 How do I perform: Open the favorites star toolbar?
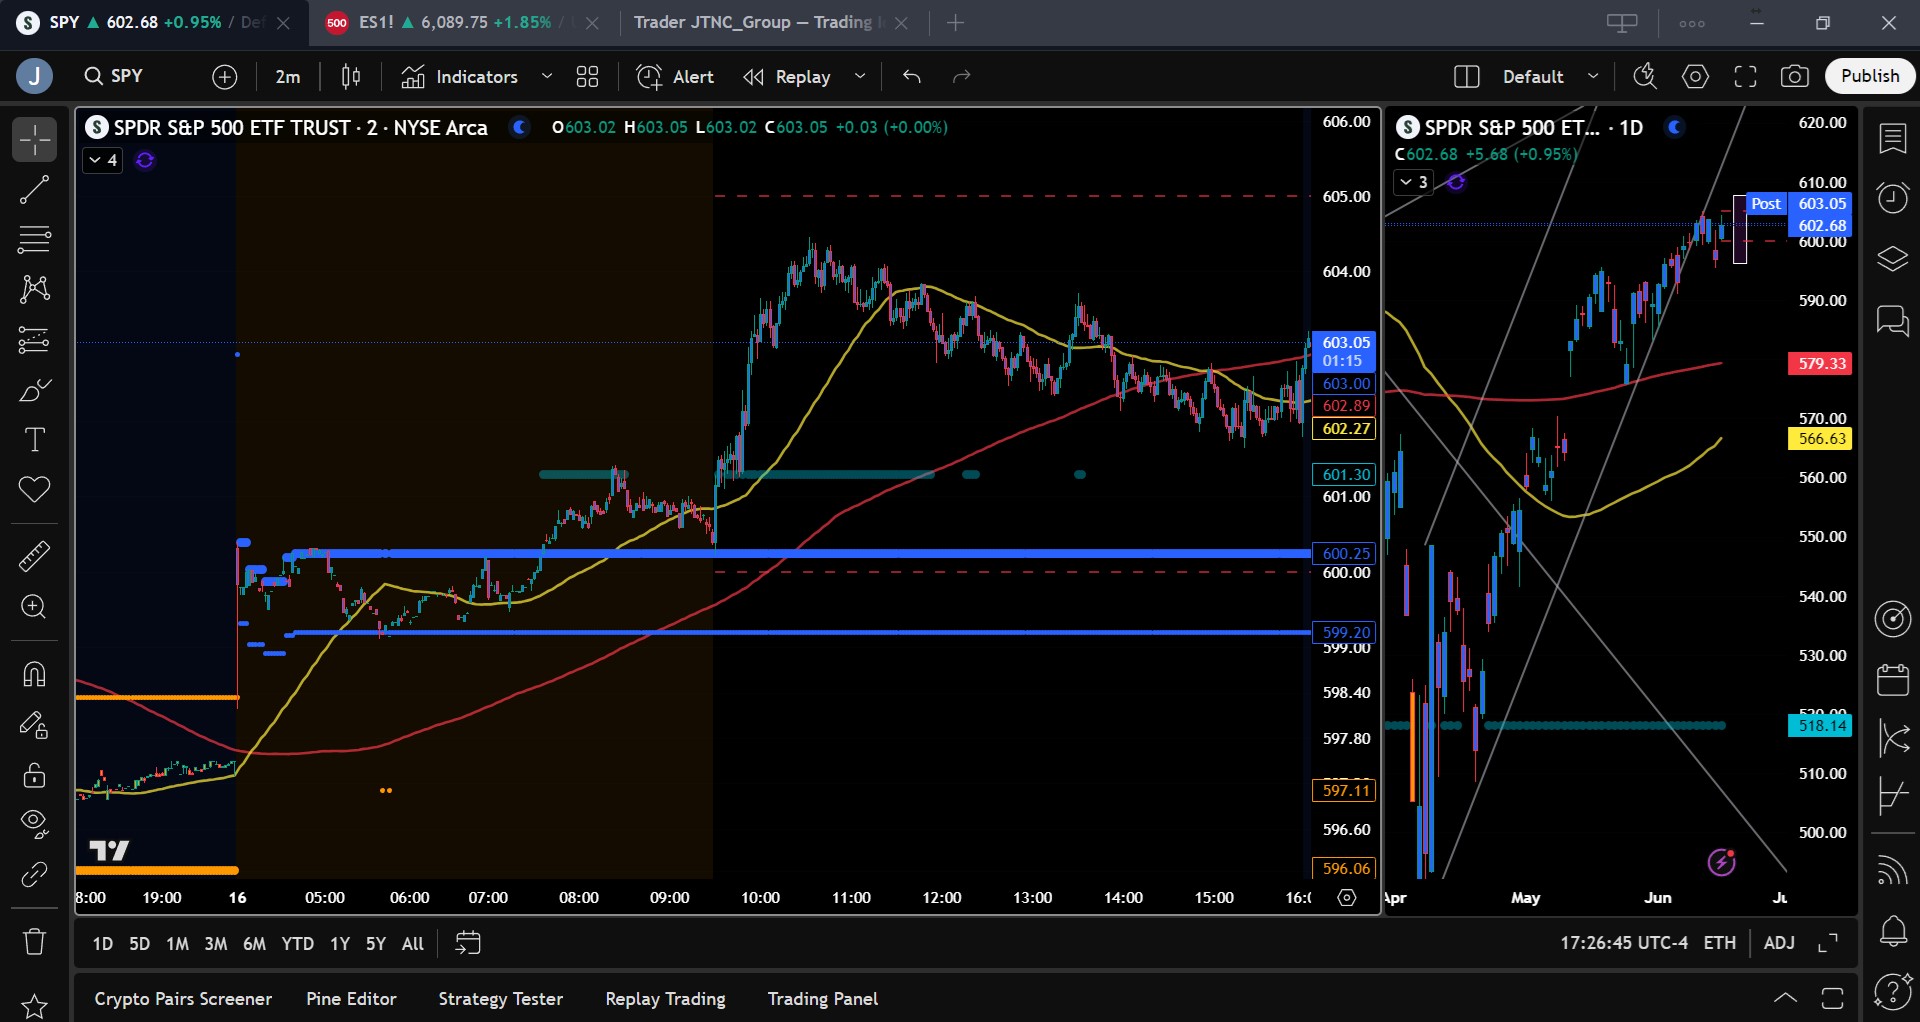[34, 1005]
